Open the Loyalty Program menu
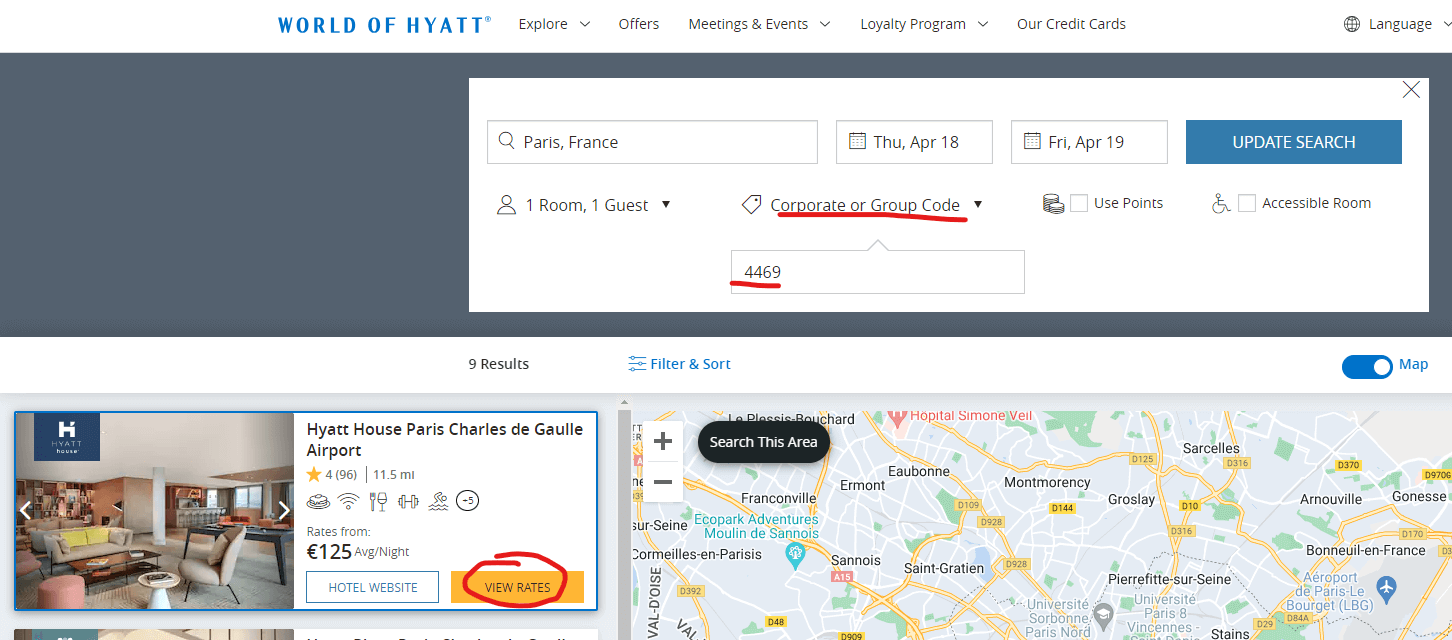Screen dimensions: 1452x640 pyautogui.click(x=924, y=24)
